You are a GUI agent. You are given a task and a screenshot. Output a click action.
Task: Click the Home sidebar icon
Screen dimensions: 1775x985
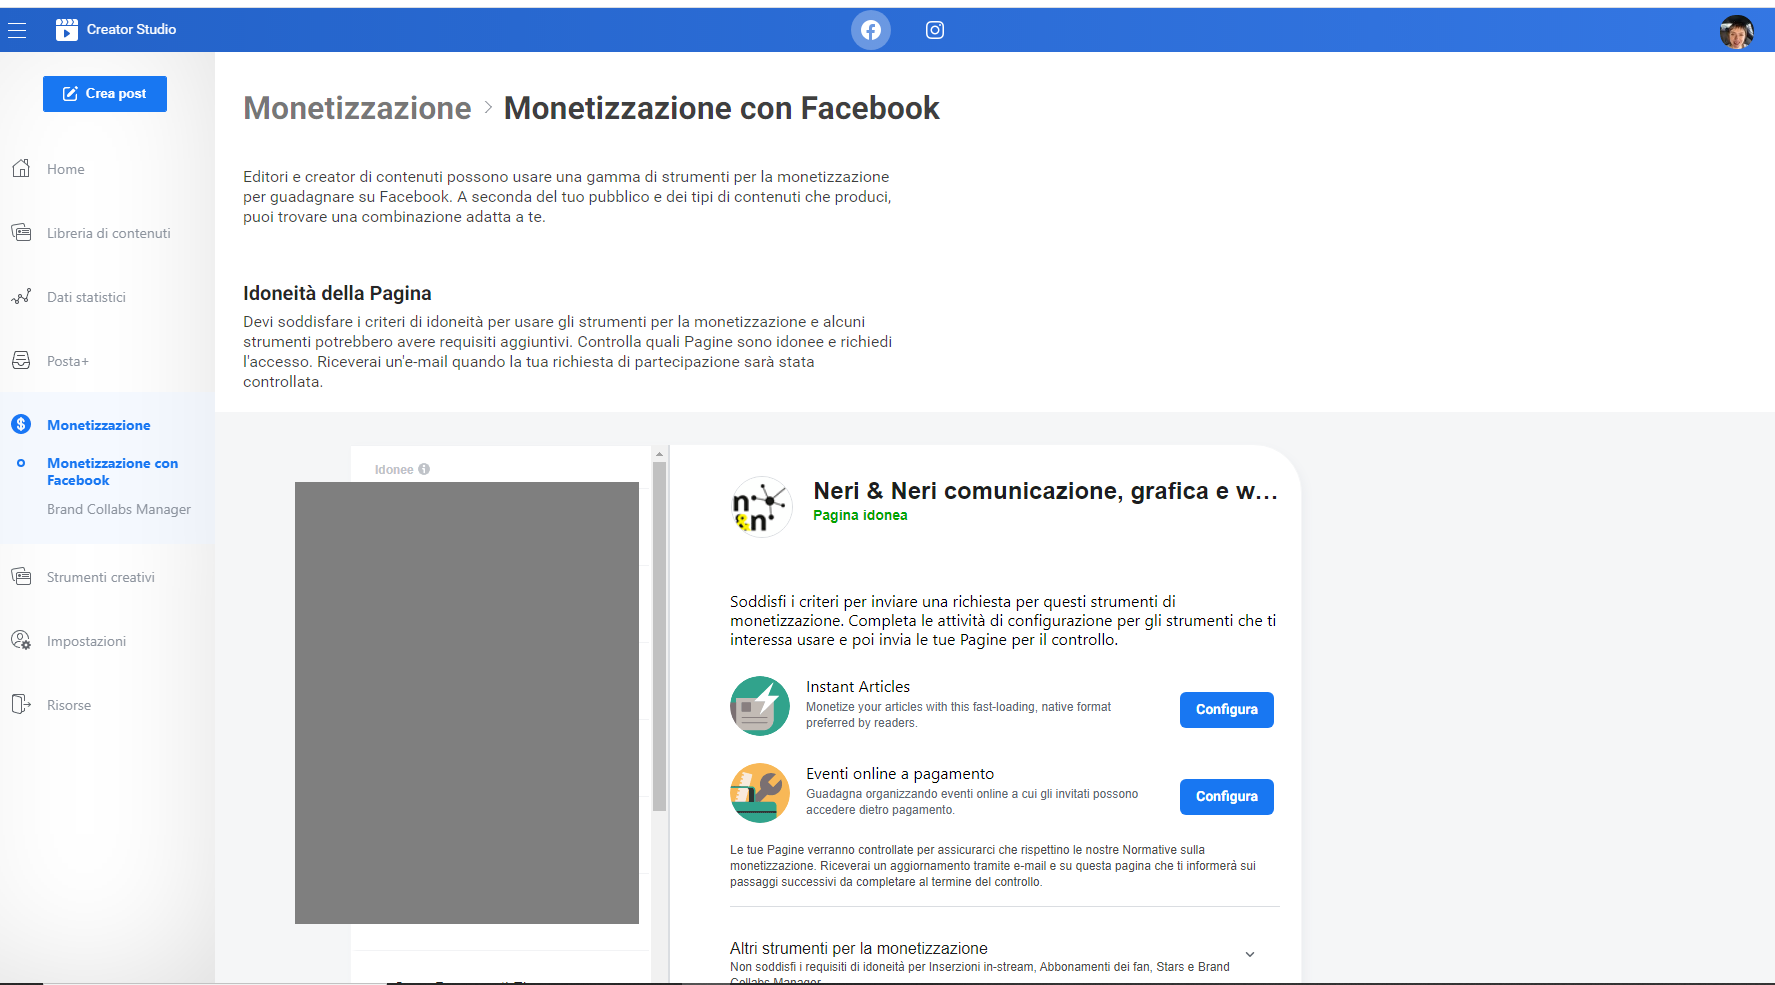tap(21, 169)
